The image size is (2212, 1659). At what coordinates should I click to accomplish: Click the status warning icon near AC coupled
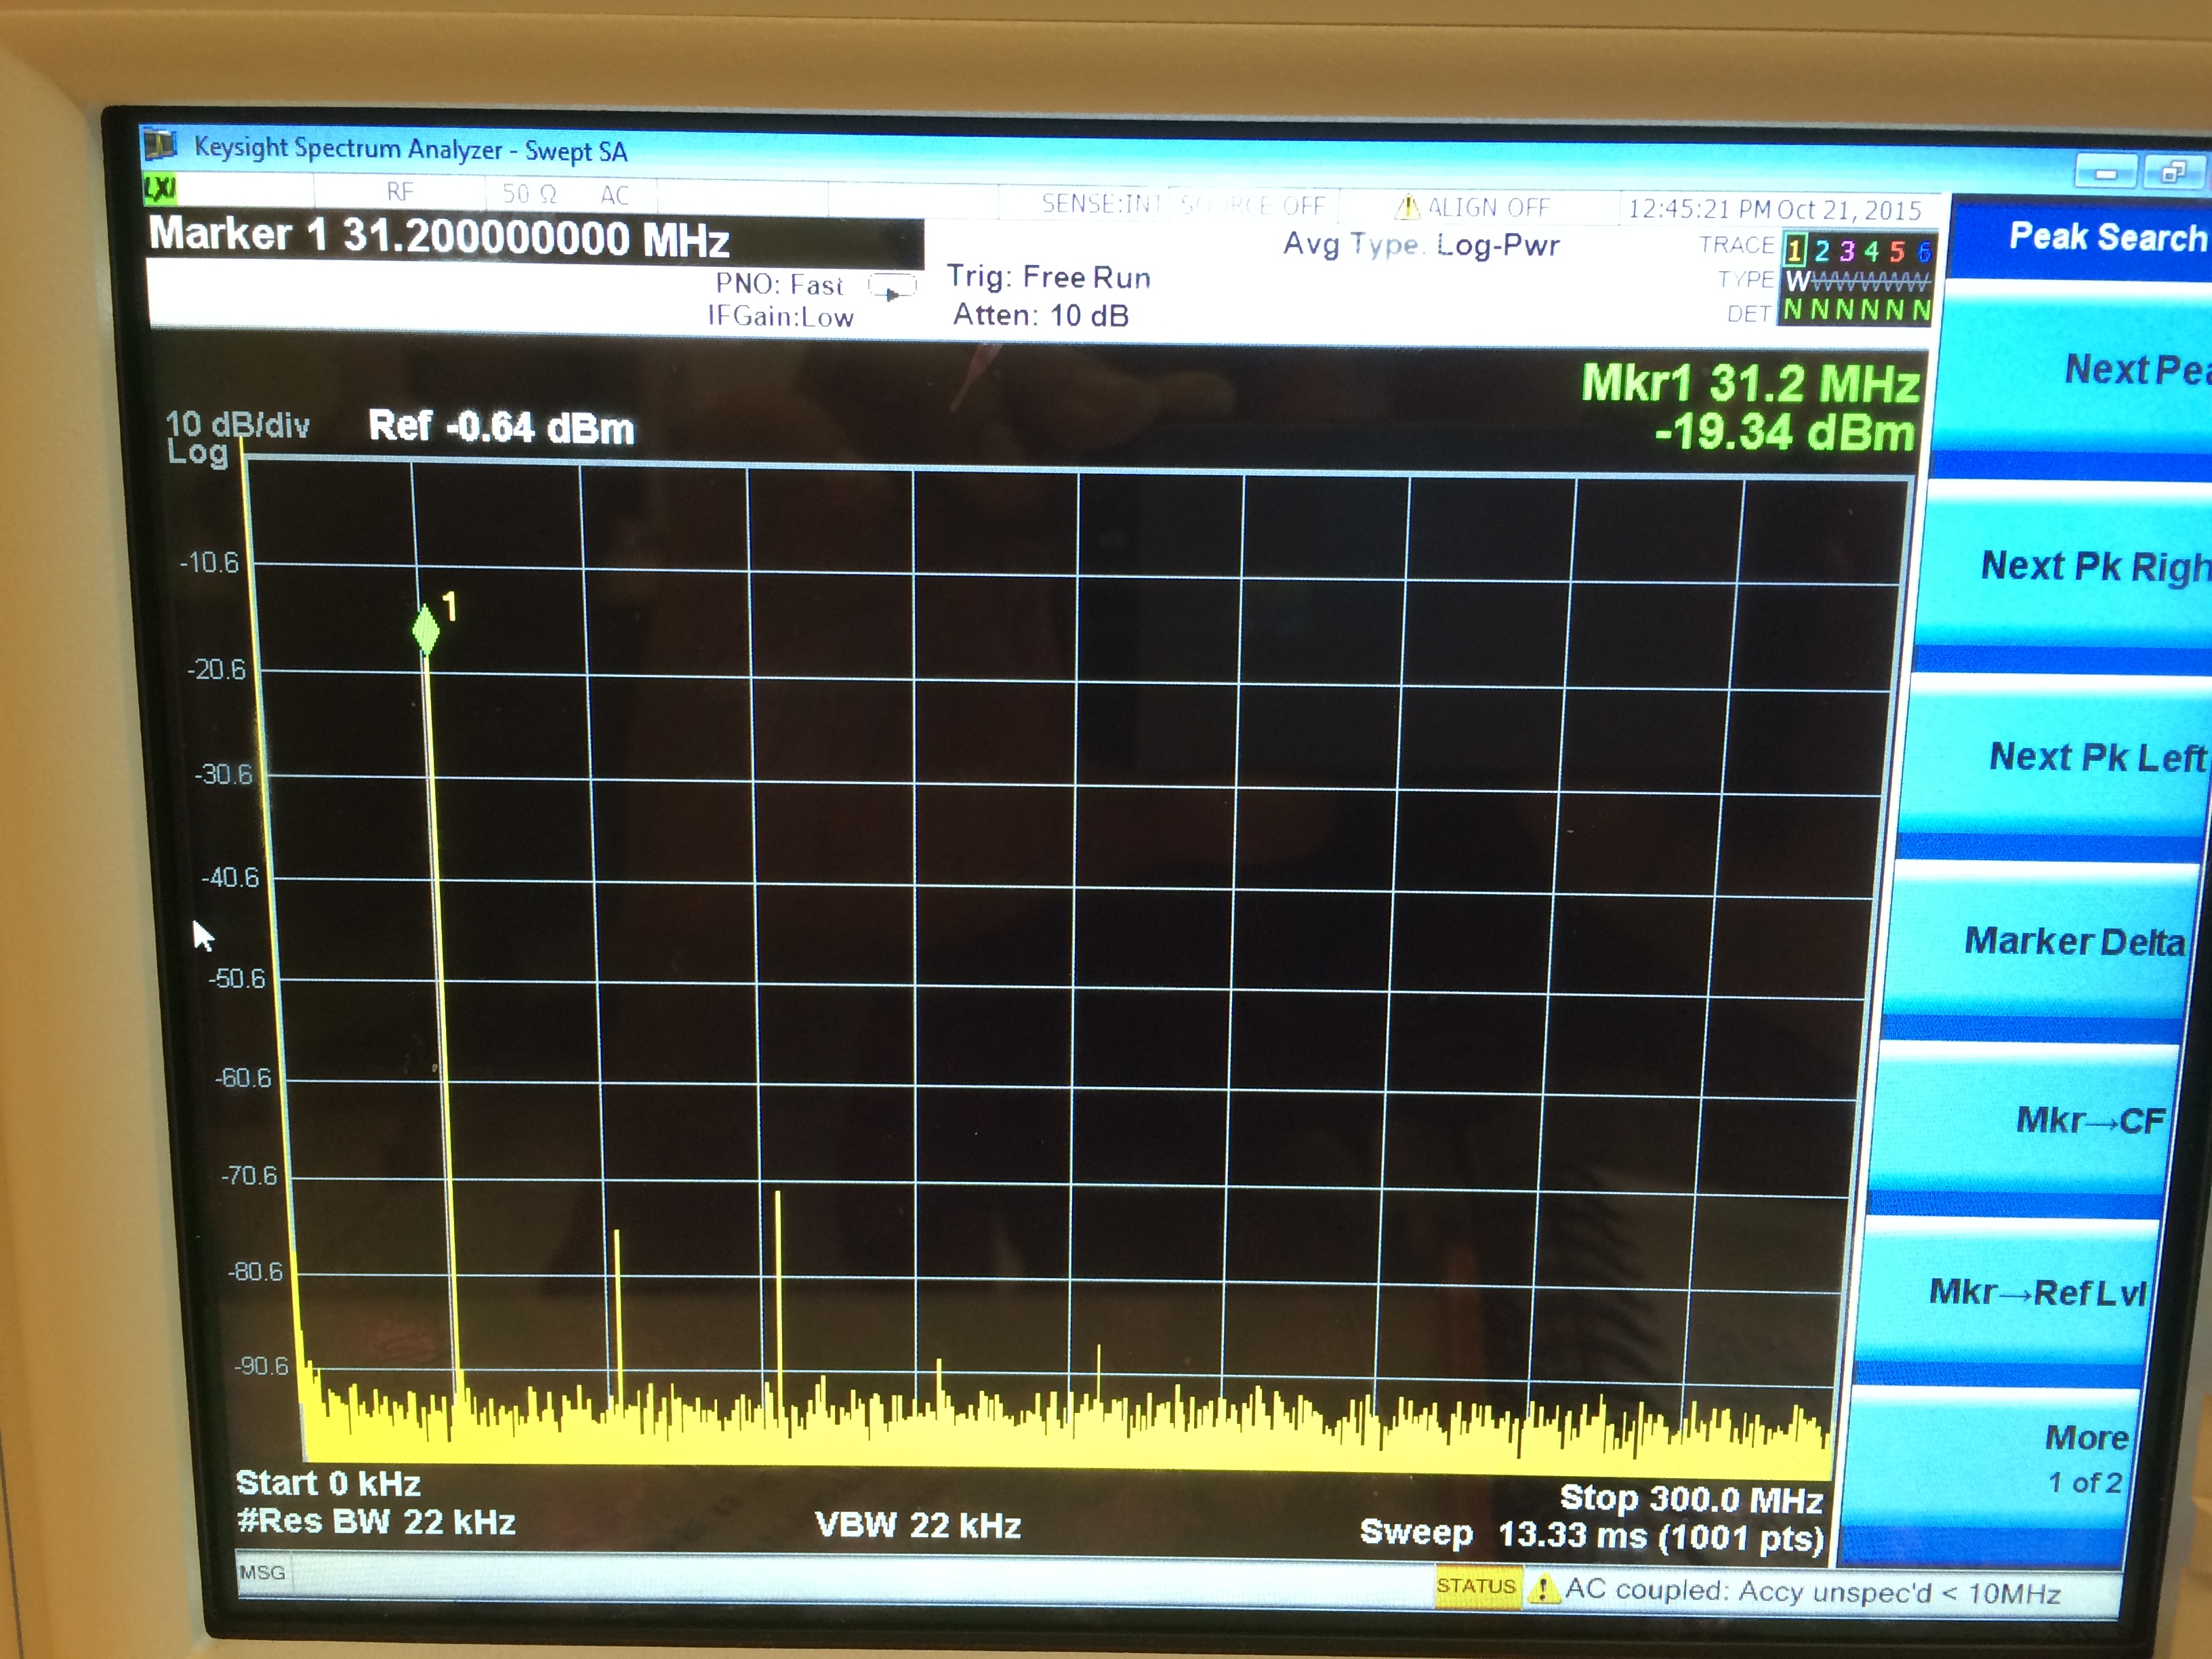tap(1544, 1588)
